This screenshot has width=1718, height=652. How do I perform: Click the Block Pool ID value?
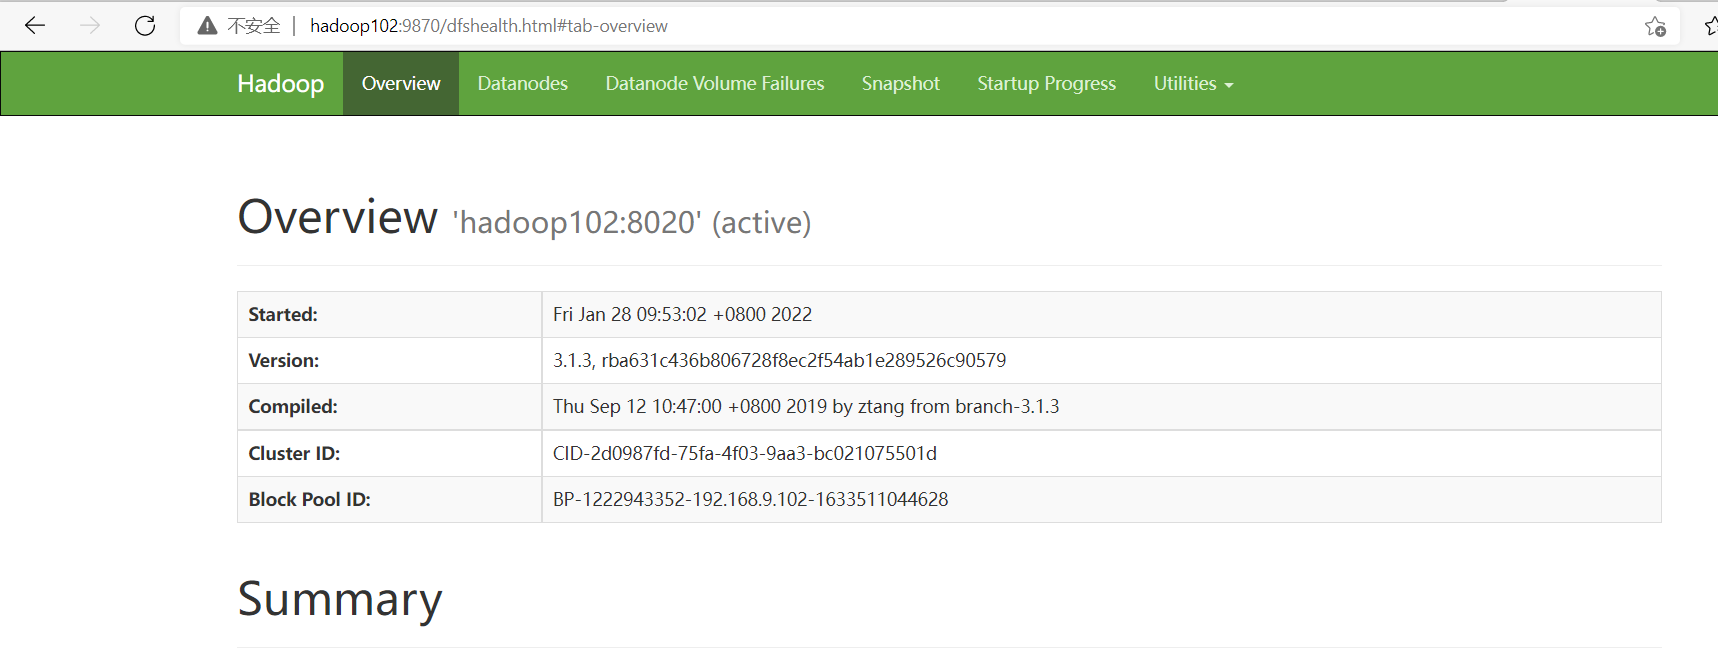click(750, 499)
